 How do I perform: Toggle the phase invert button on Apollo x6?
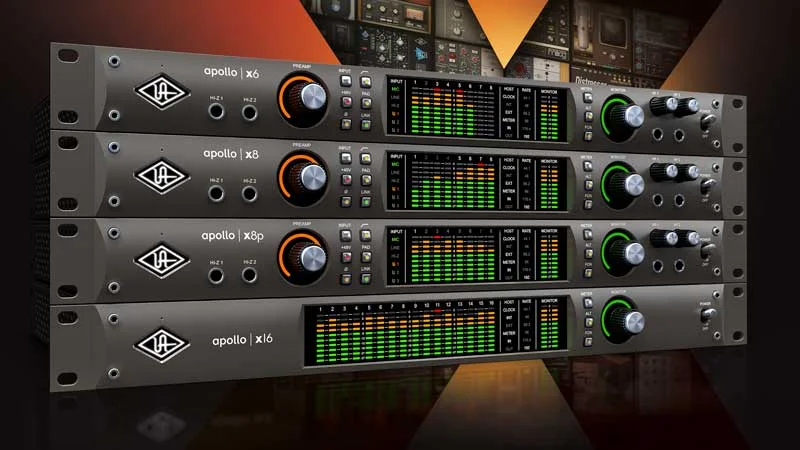pos(346,124)
